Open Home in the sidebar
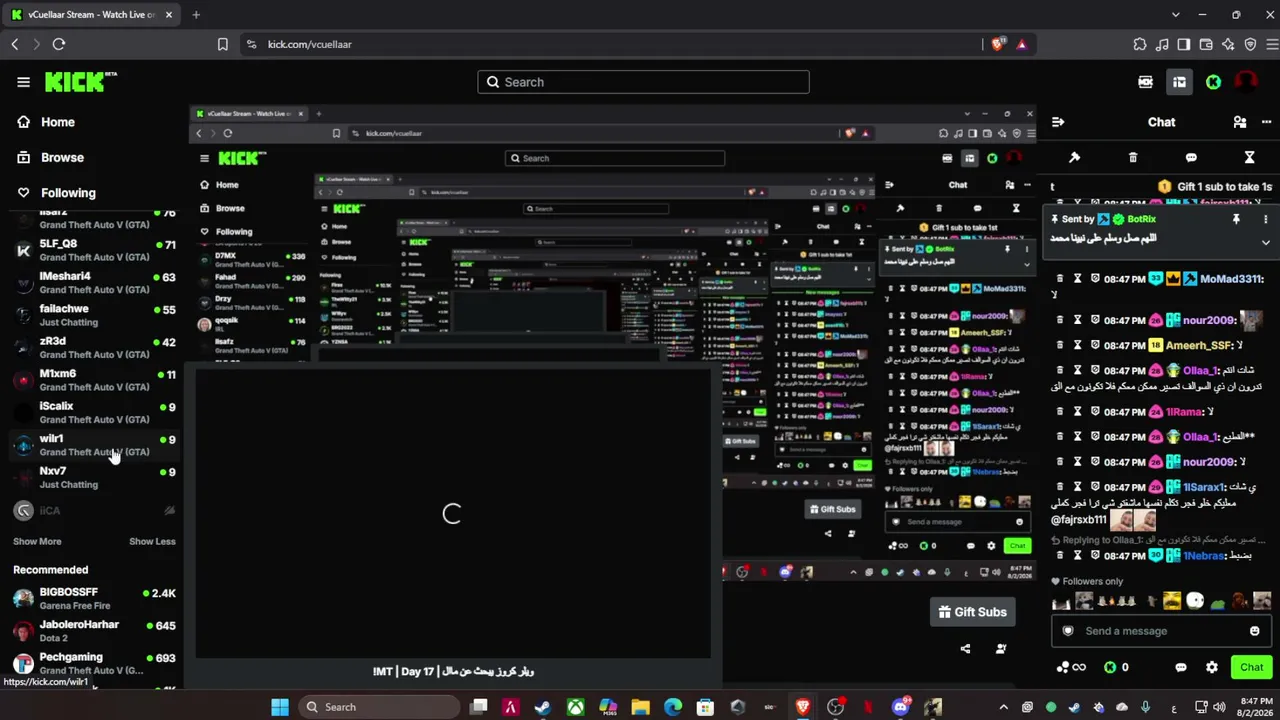The height and width of the screenshot is (720, 1280). 58,122
